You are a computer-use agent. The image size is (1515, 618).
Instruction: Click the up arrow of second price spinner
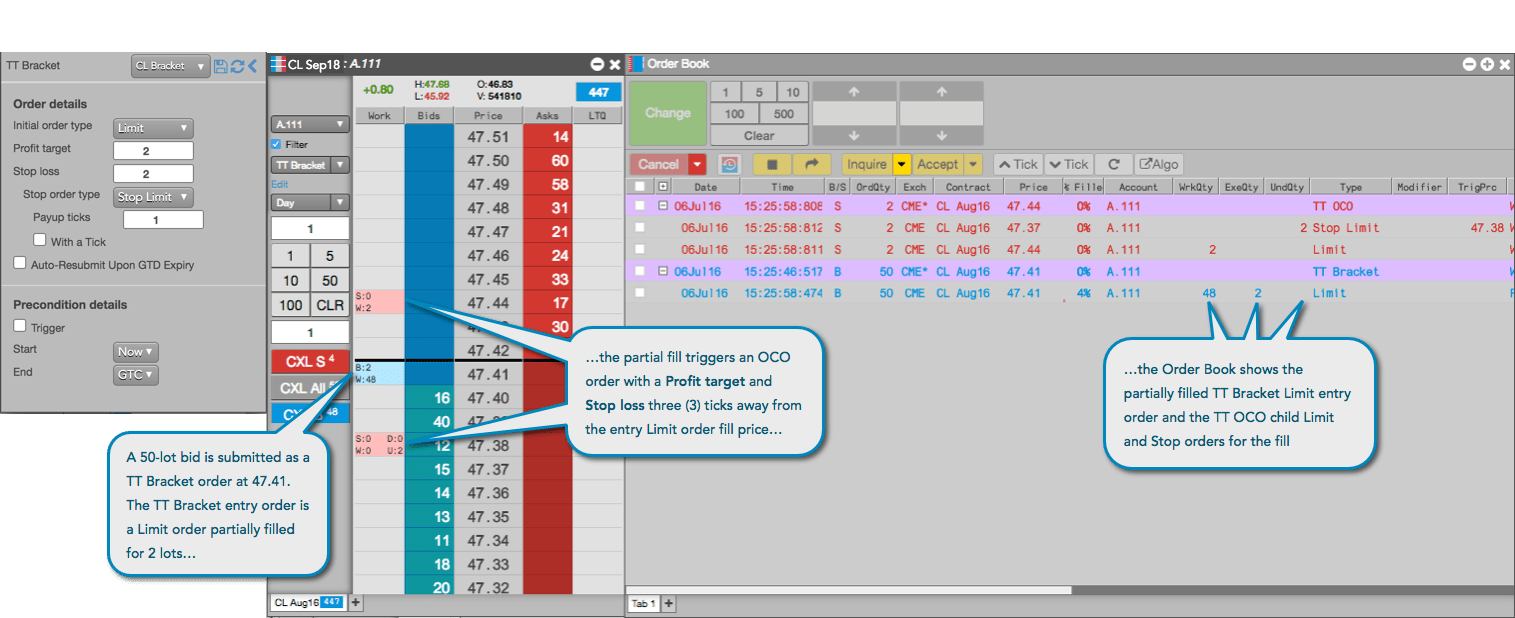tap(941, 91)
